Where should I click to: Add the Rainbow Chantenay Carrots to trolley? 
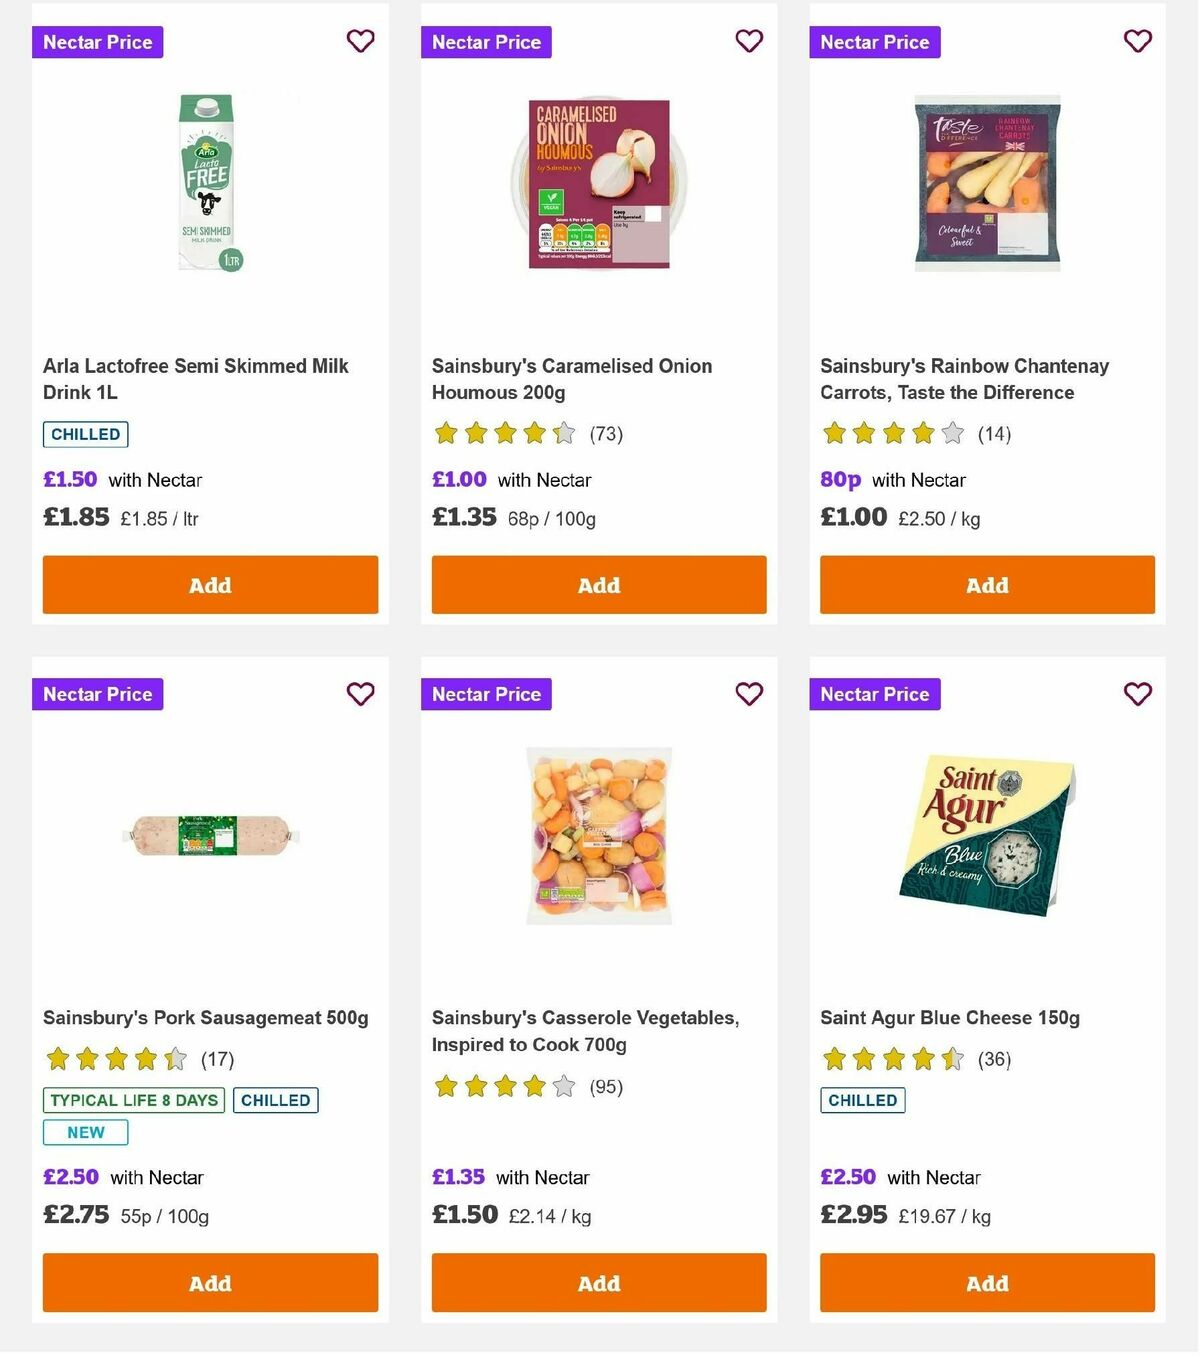tap(986, 585)
